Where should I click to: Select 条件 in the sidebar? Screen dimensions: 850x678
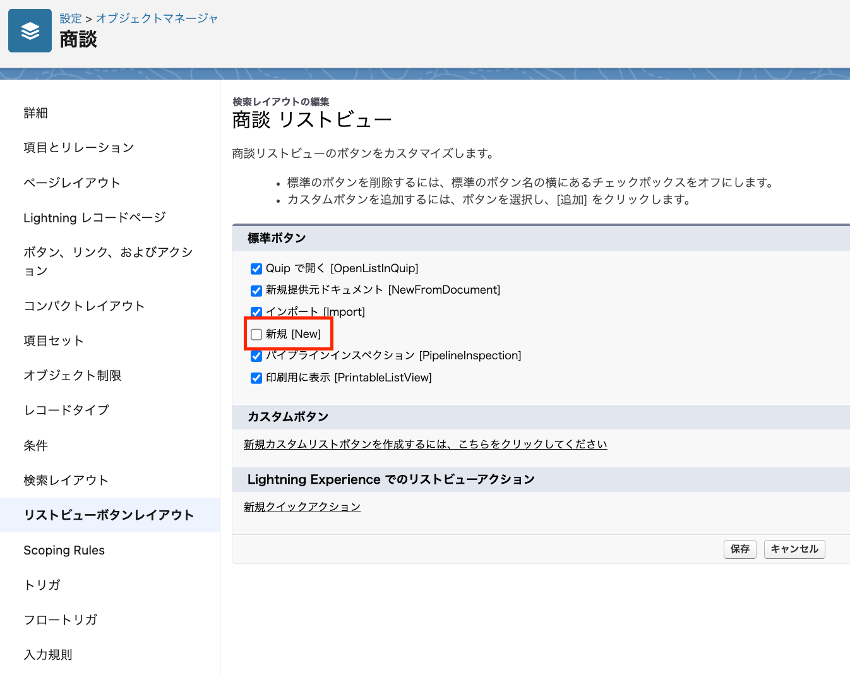36,445
